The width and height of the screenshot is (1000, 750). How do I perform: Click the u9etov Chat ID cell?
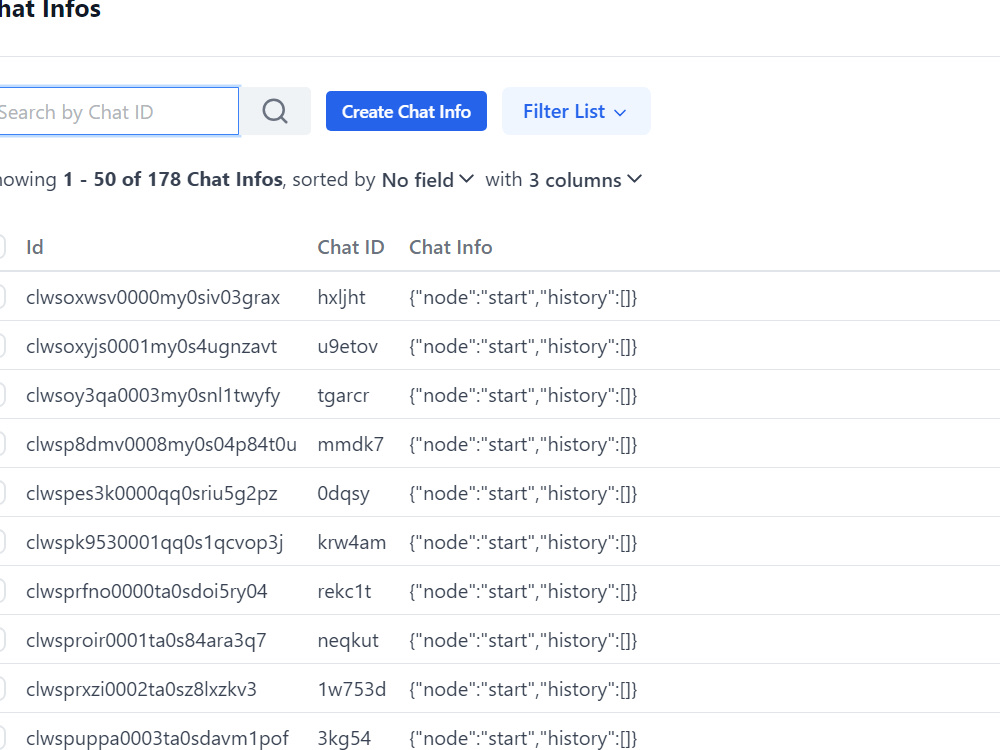pyautogui.click(x=348, y=346)
